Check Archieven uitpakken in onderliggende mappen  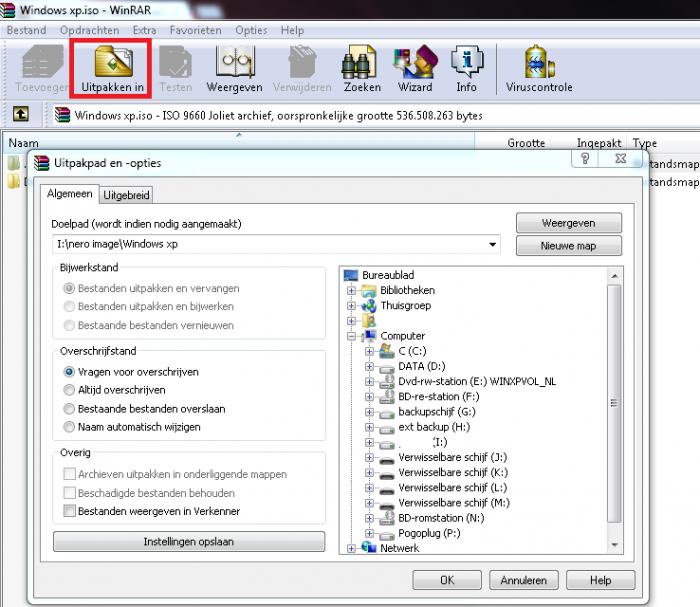coord(69,474)
